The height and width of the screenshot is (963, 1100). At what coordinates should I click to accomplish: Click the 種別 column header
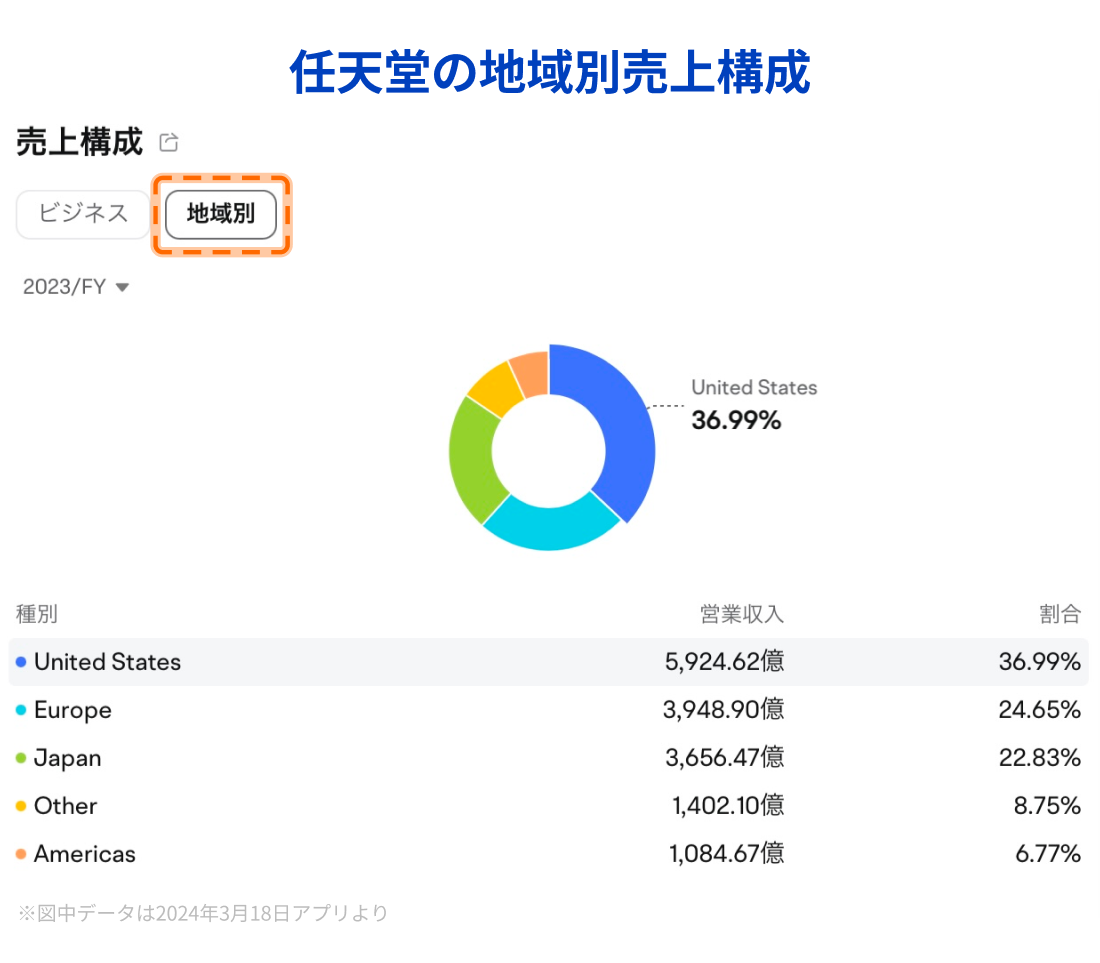coord(36,614)
